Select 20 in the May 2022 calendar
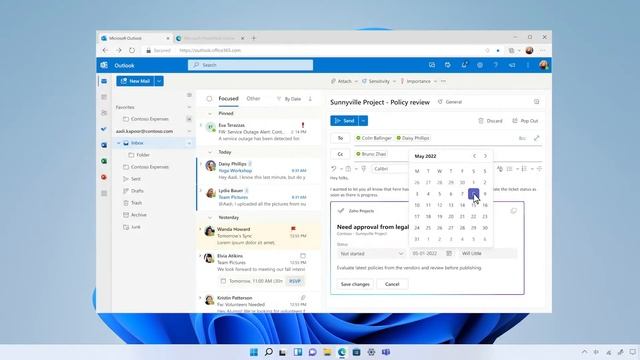Viewport: 640px width, 360px height. tap(451, 217)
